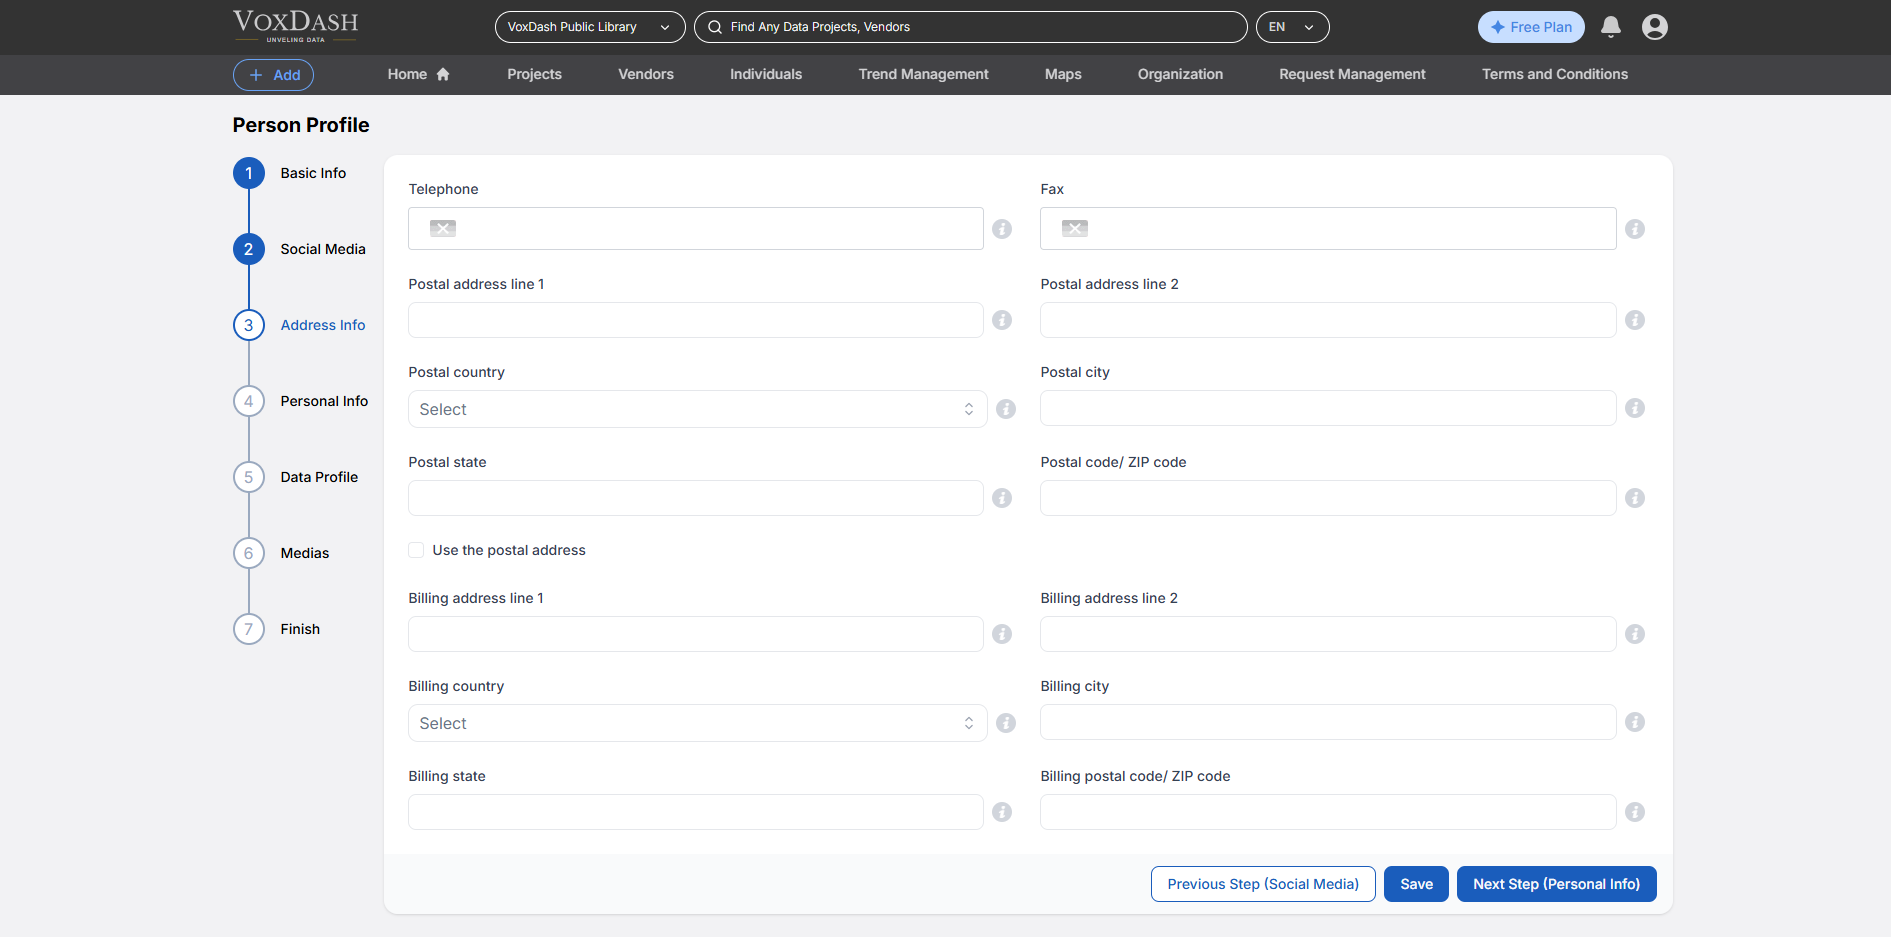Image resolution: width=1891 pixels, height=937 pixels.
Task: Show info for Postal address line 2
Action: (x=1635, y=320)
